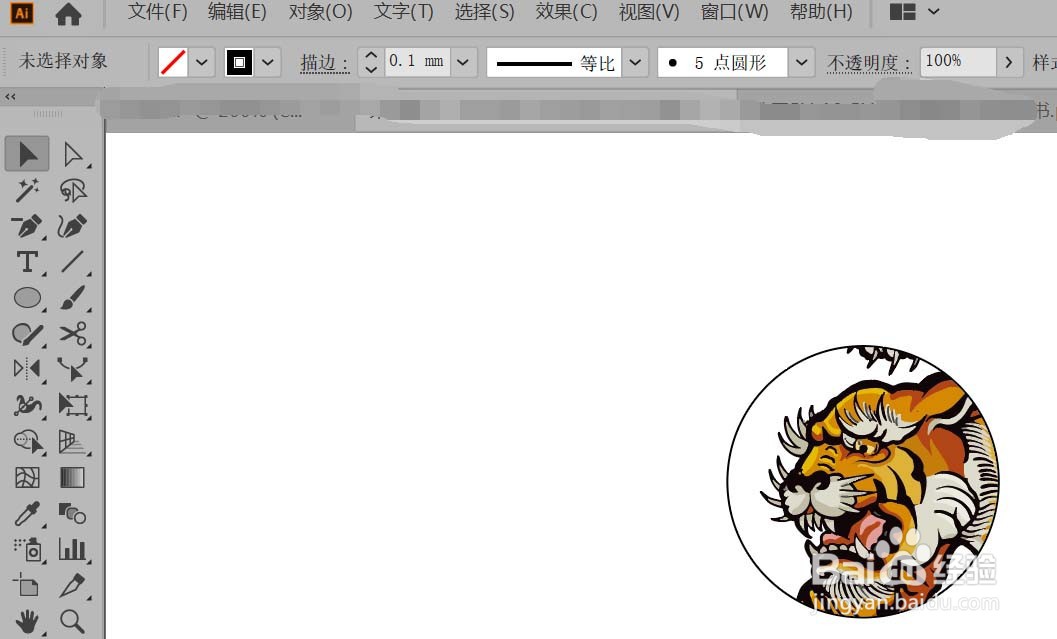
Task: Pick the Eyedropper tool
Action: tap(27, 514)
